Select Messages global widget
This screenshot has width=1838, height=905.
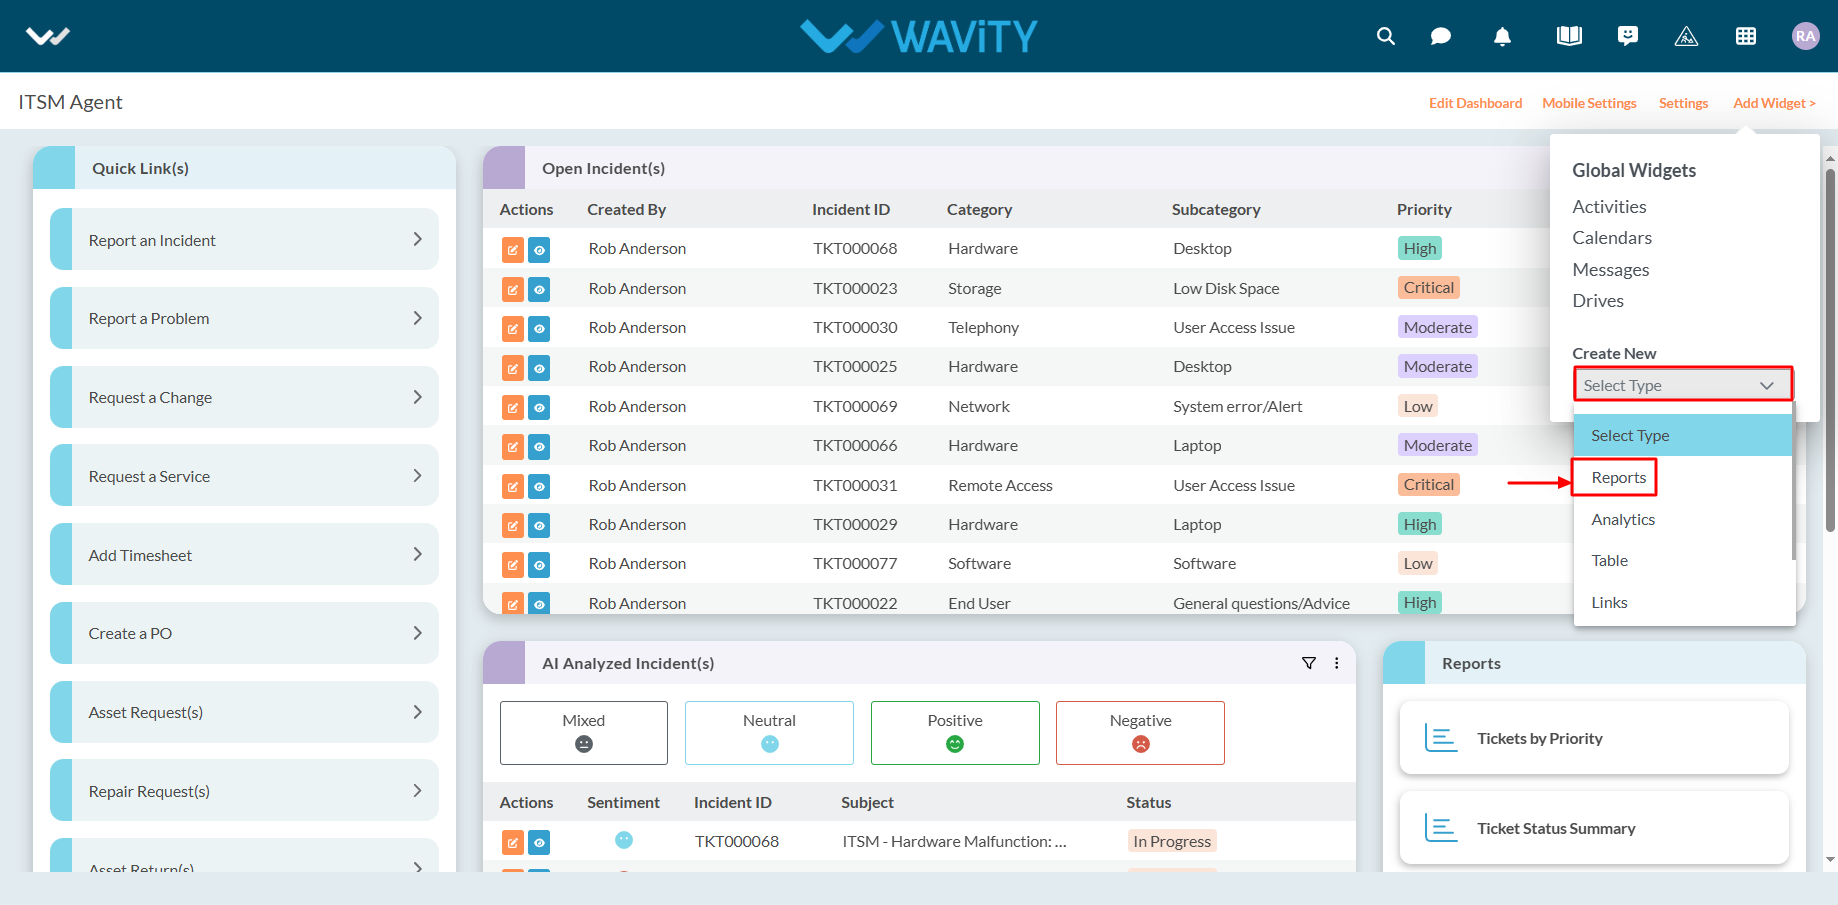click(x=1610, y=270)
